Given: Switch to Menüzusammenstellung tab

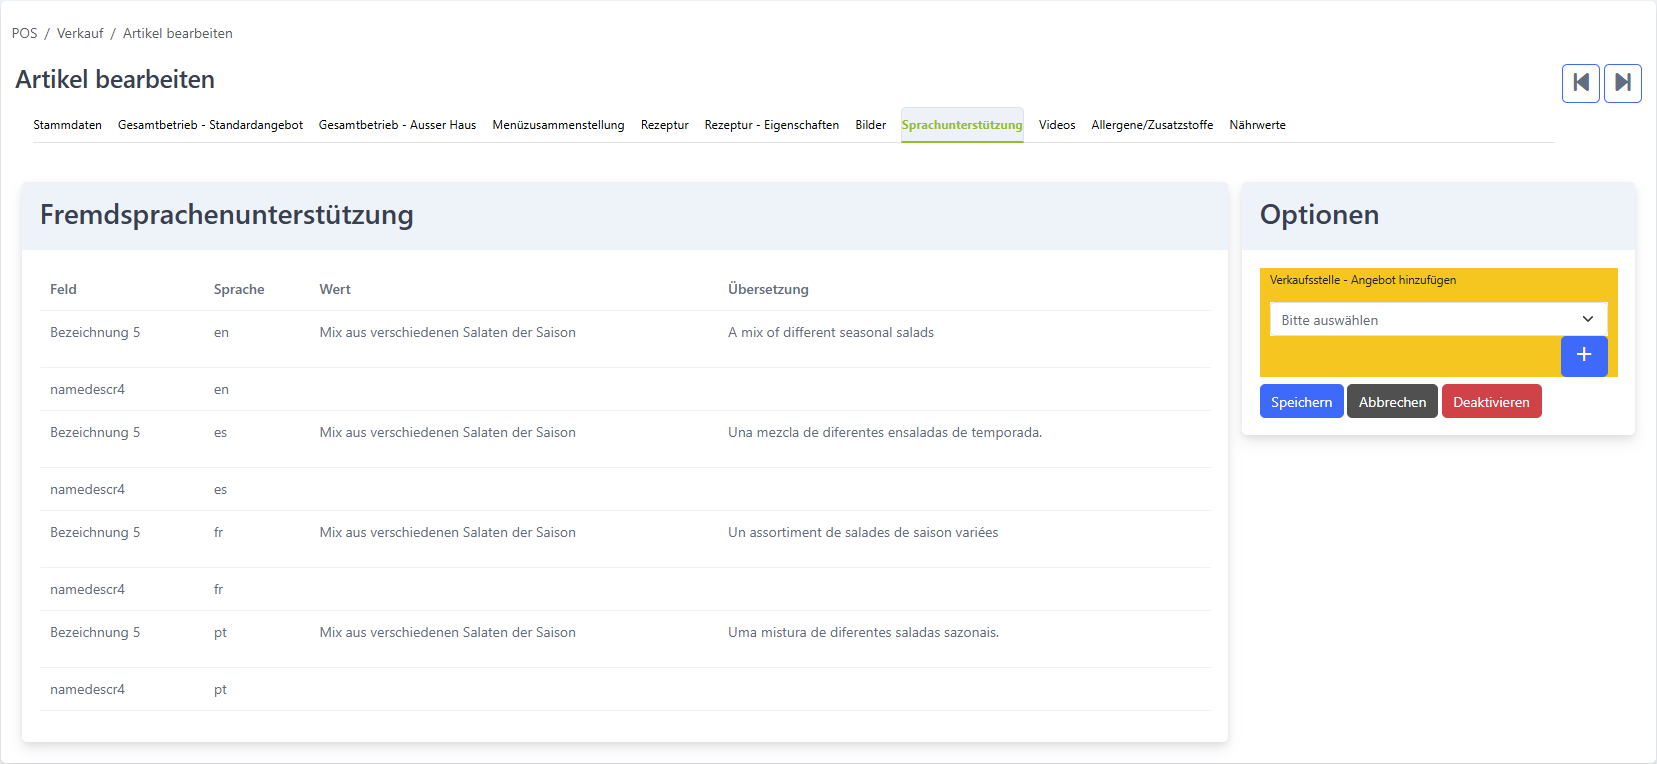Looking at the screenshot, I should click(558, 125).
